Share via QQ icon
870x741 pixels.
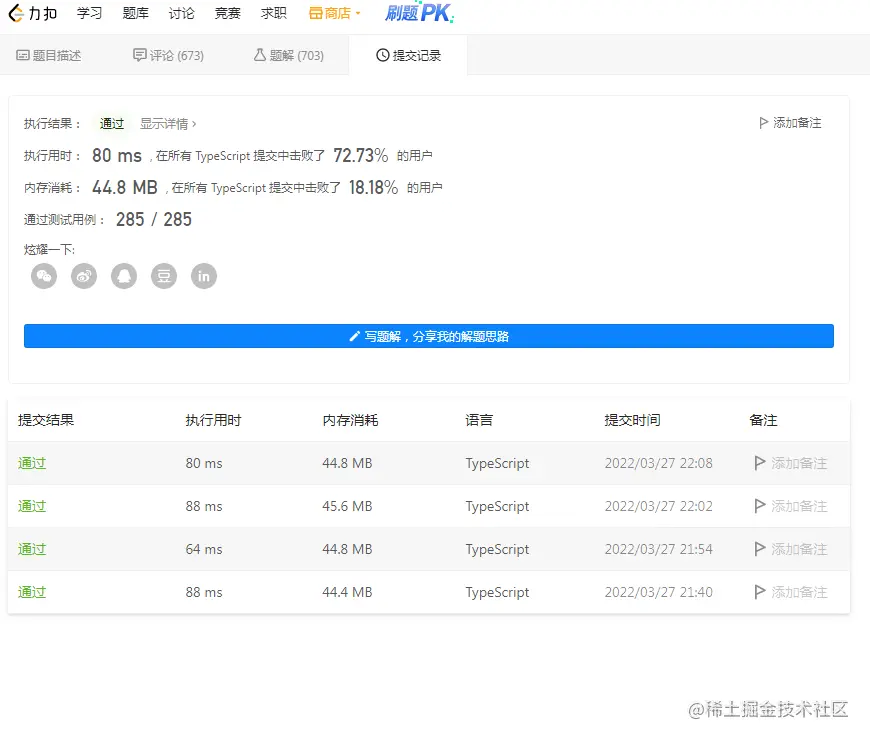[124, 276]
